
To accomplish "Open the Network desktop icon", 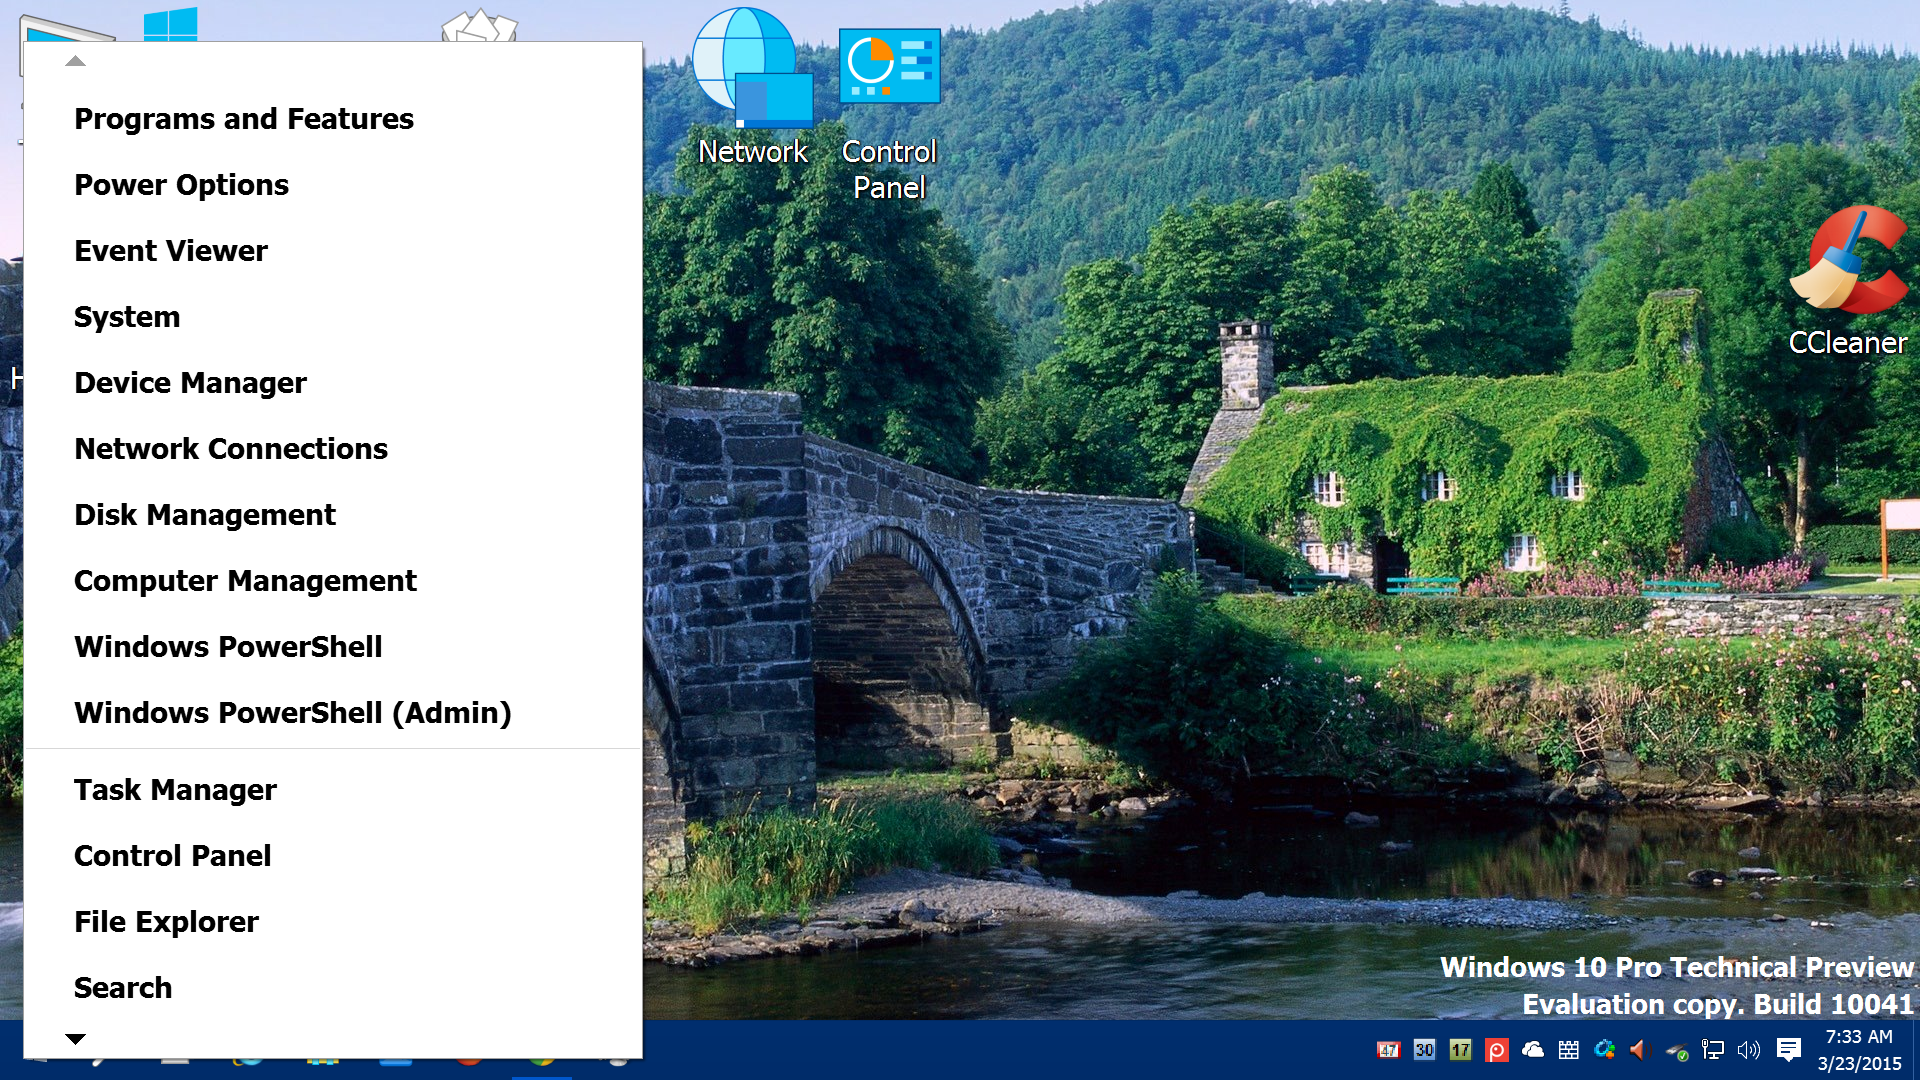I will pos(752,88).
